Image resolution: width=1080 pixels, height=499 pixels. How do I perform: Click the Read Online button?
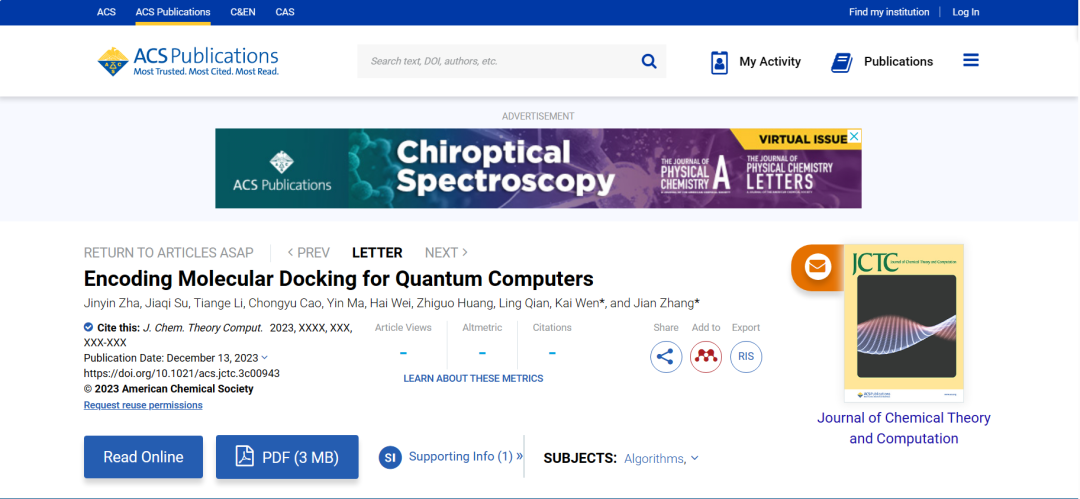click(x=143, y=457)
